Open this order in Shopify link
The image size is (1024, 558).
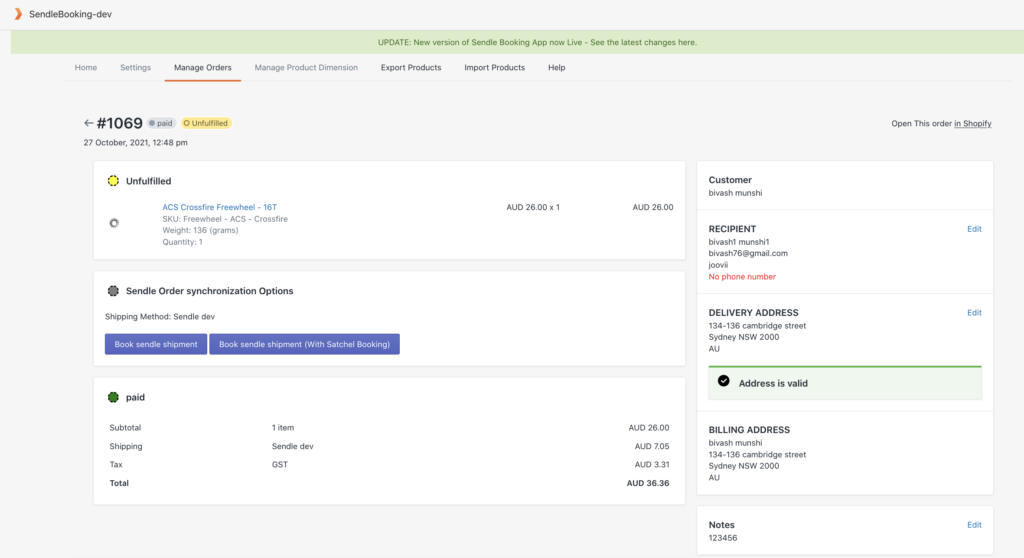972,124
